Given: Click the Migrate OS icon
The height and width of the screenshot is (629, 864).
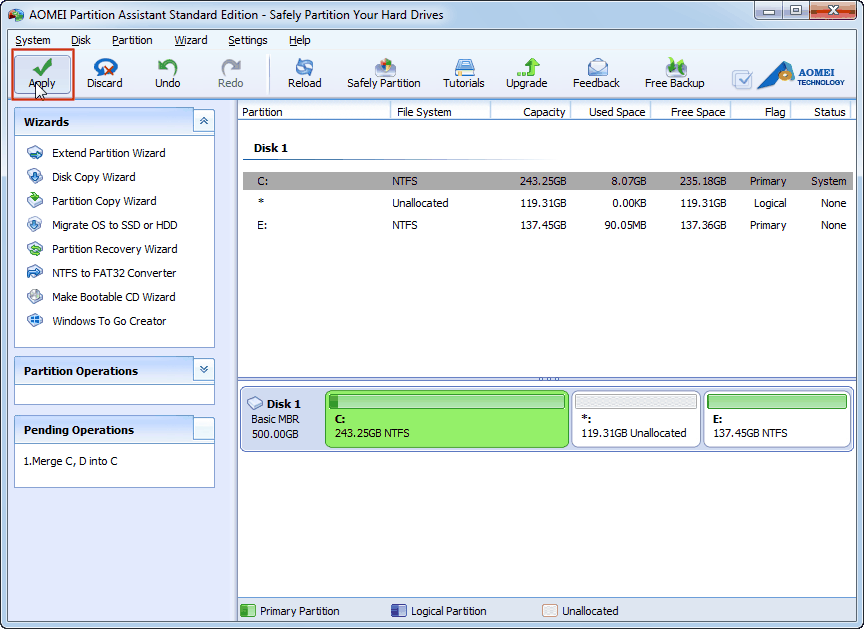Looking at the screenshot, I should 35,225.
